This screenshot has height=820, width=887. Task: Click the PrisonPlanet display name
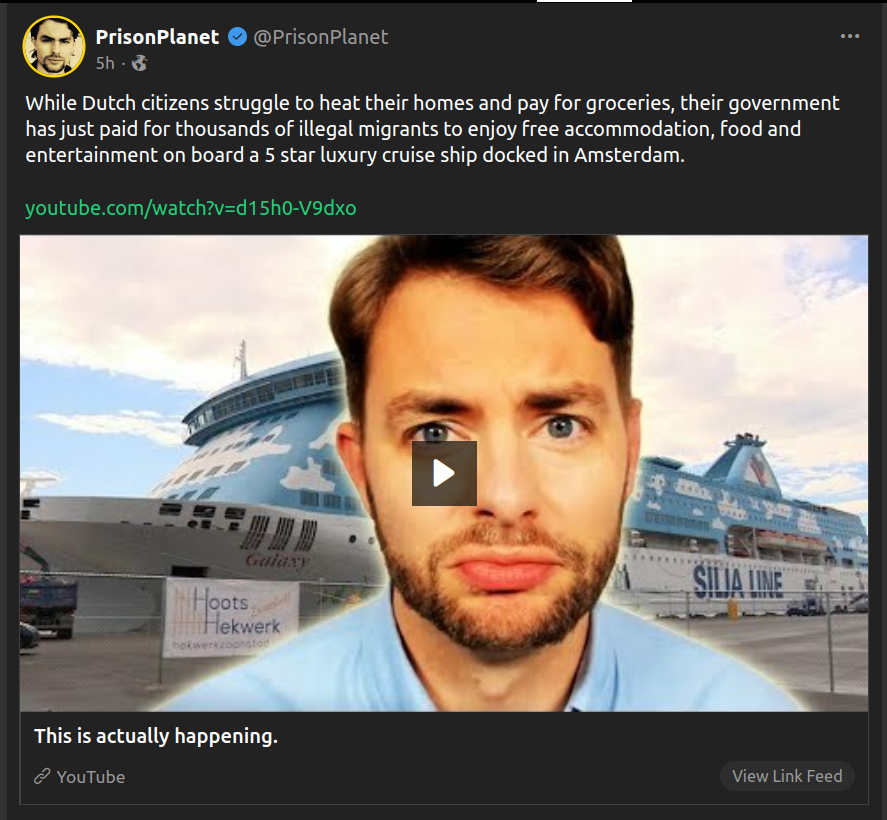coord(157,37)
